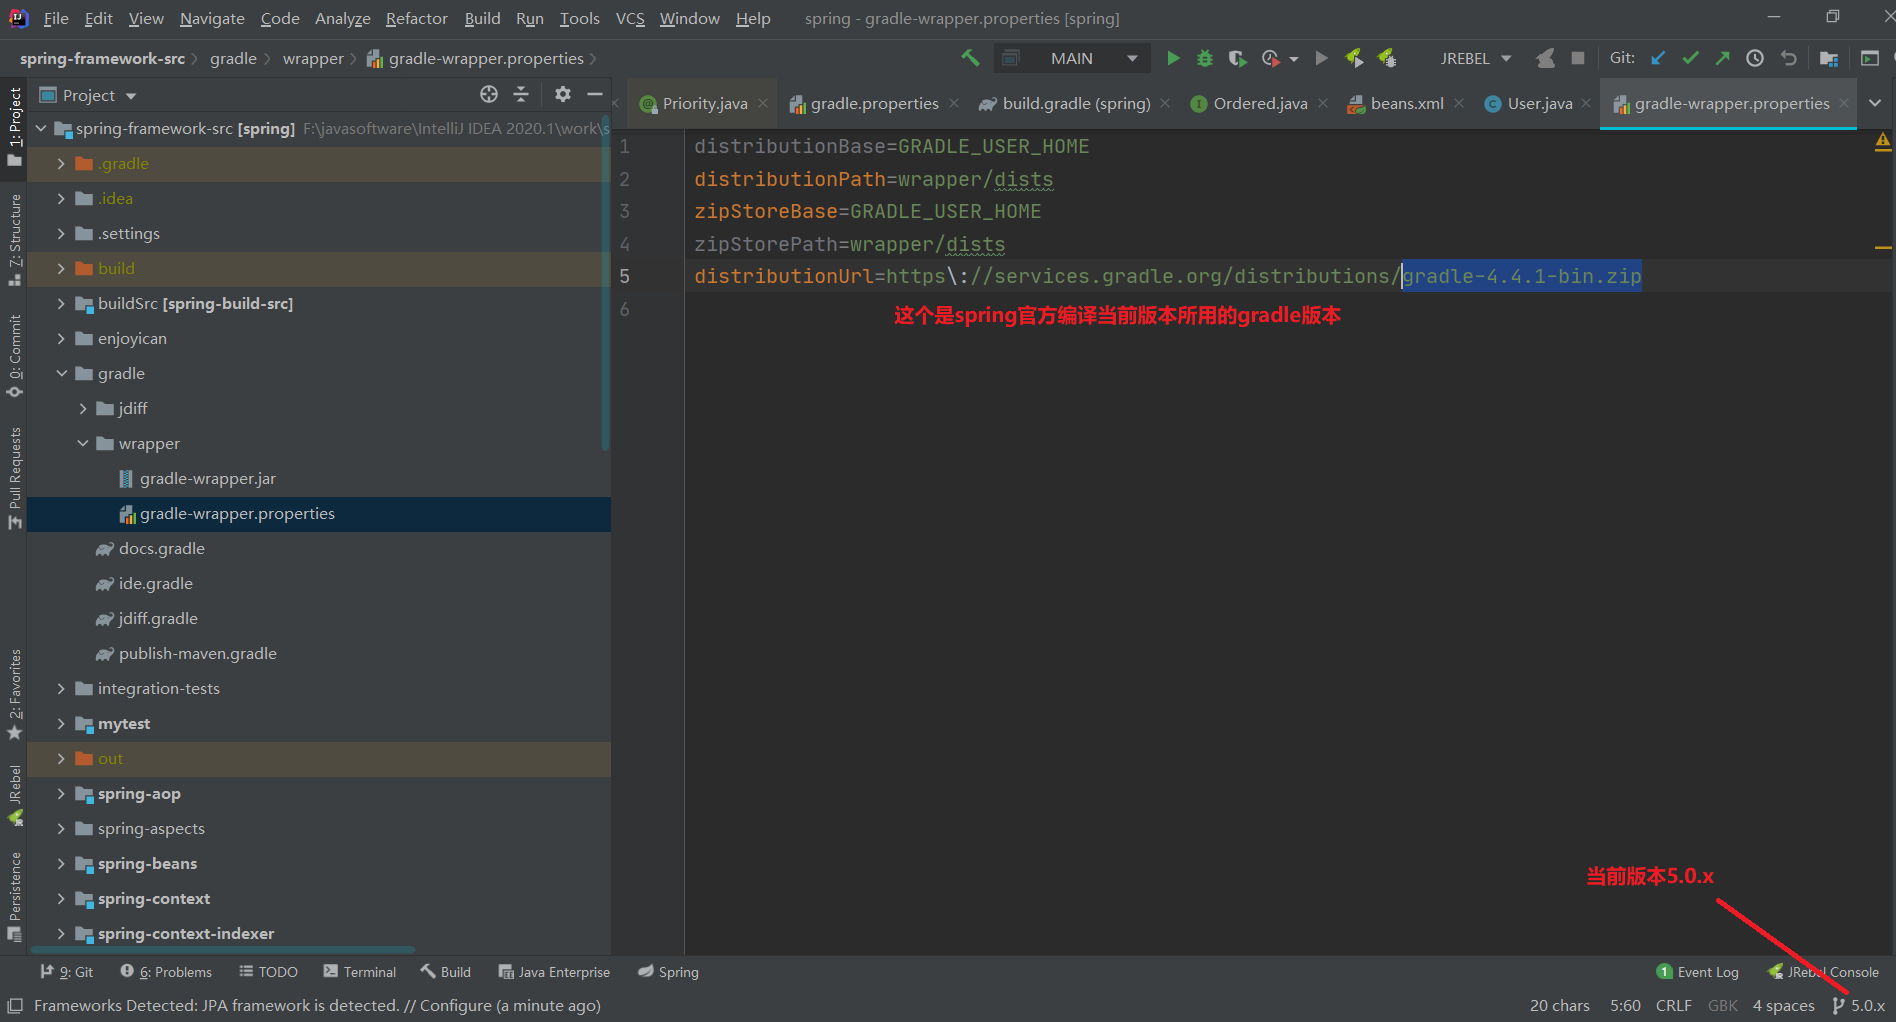Open the File menu
Screen dimensions: 1896x1022
point(56,18)
